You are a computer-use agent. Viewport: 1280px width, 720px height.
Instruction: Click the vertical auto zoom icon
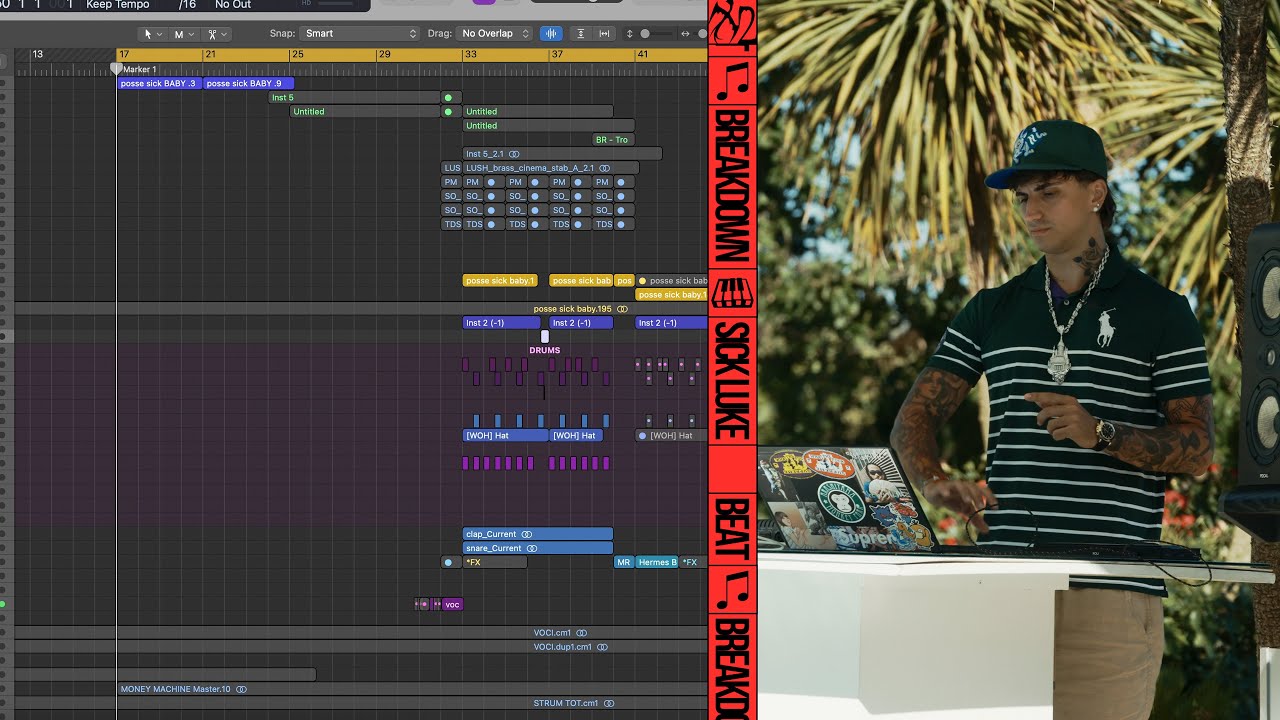tap(581, 34)
